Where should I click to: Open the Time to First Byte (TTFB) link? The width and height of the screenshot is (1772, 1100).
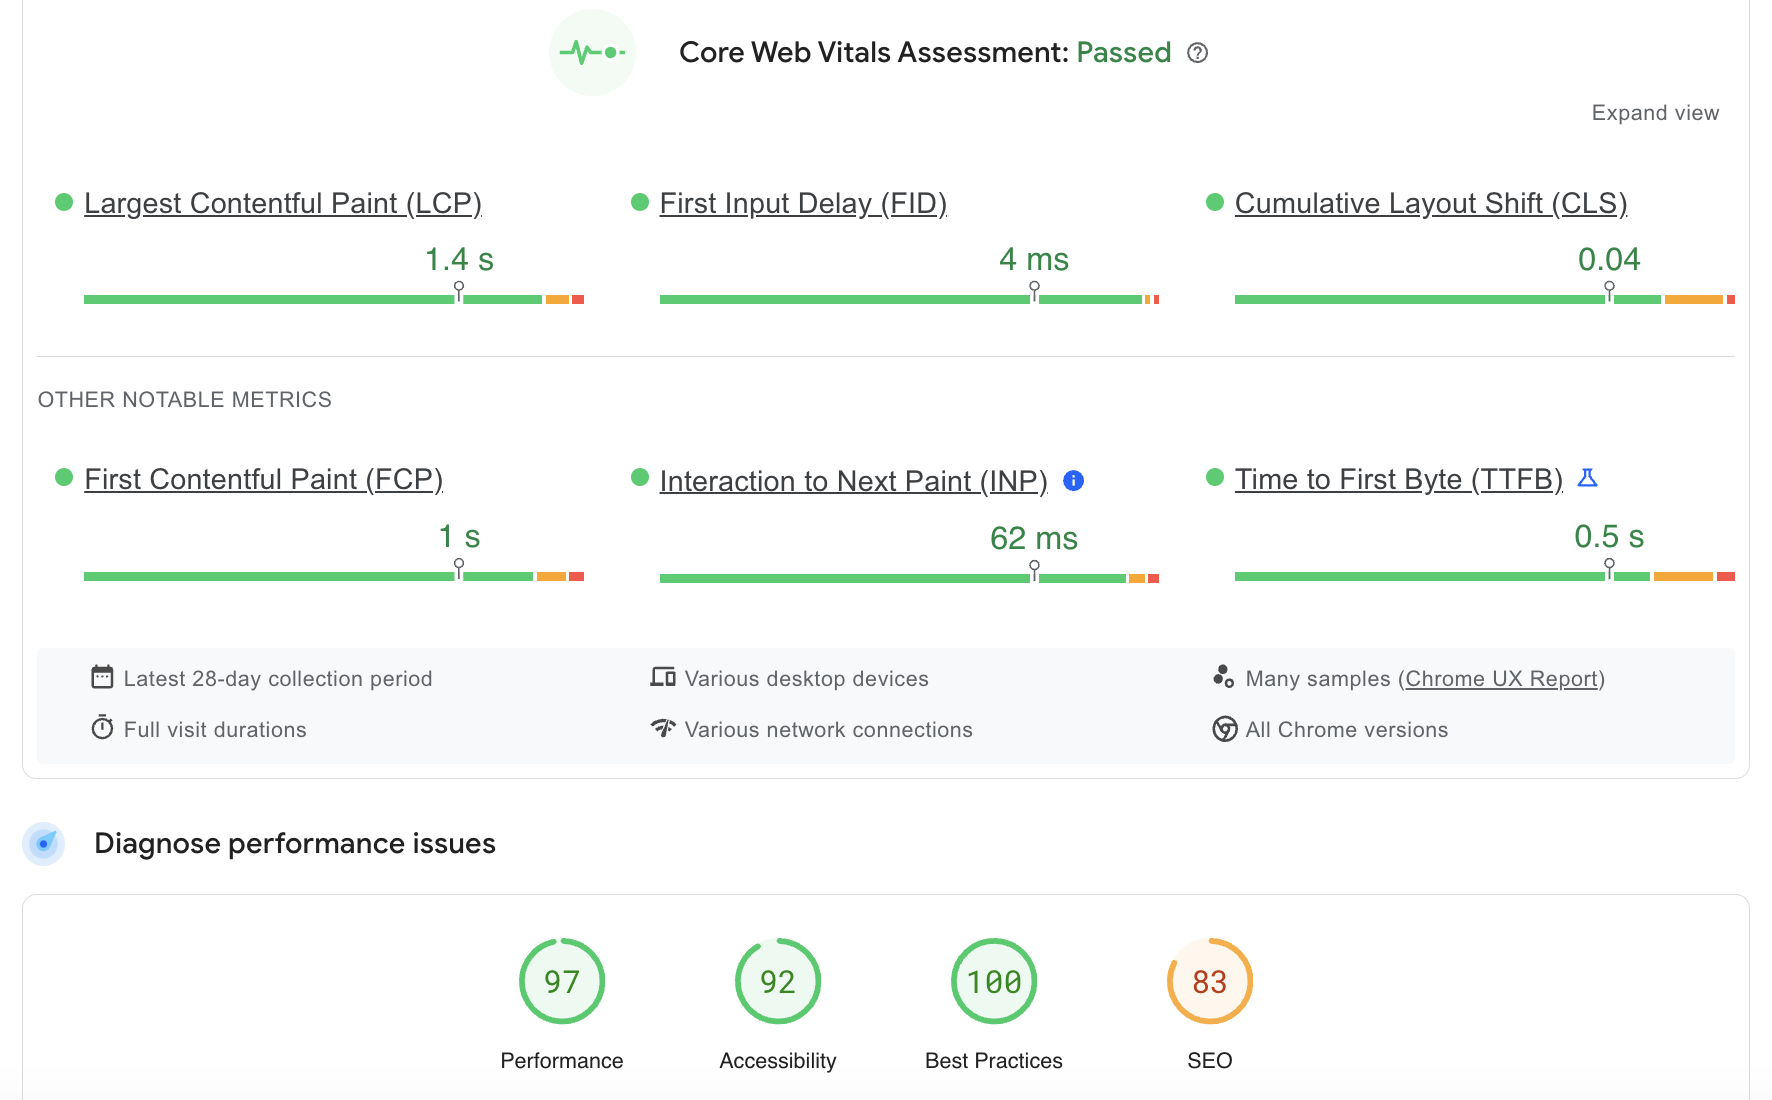click(x=1398, y=480)
